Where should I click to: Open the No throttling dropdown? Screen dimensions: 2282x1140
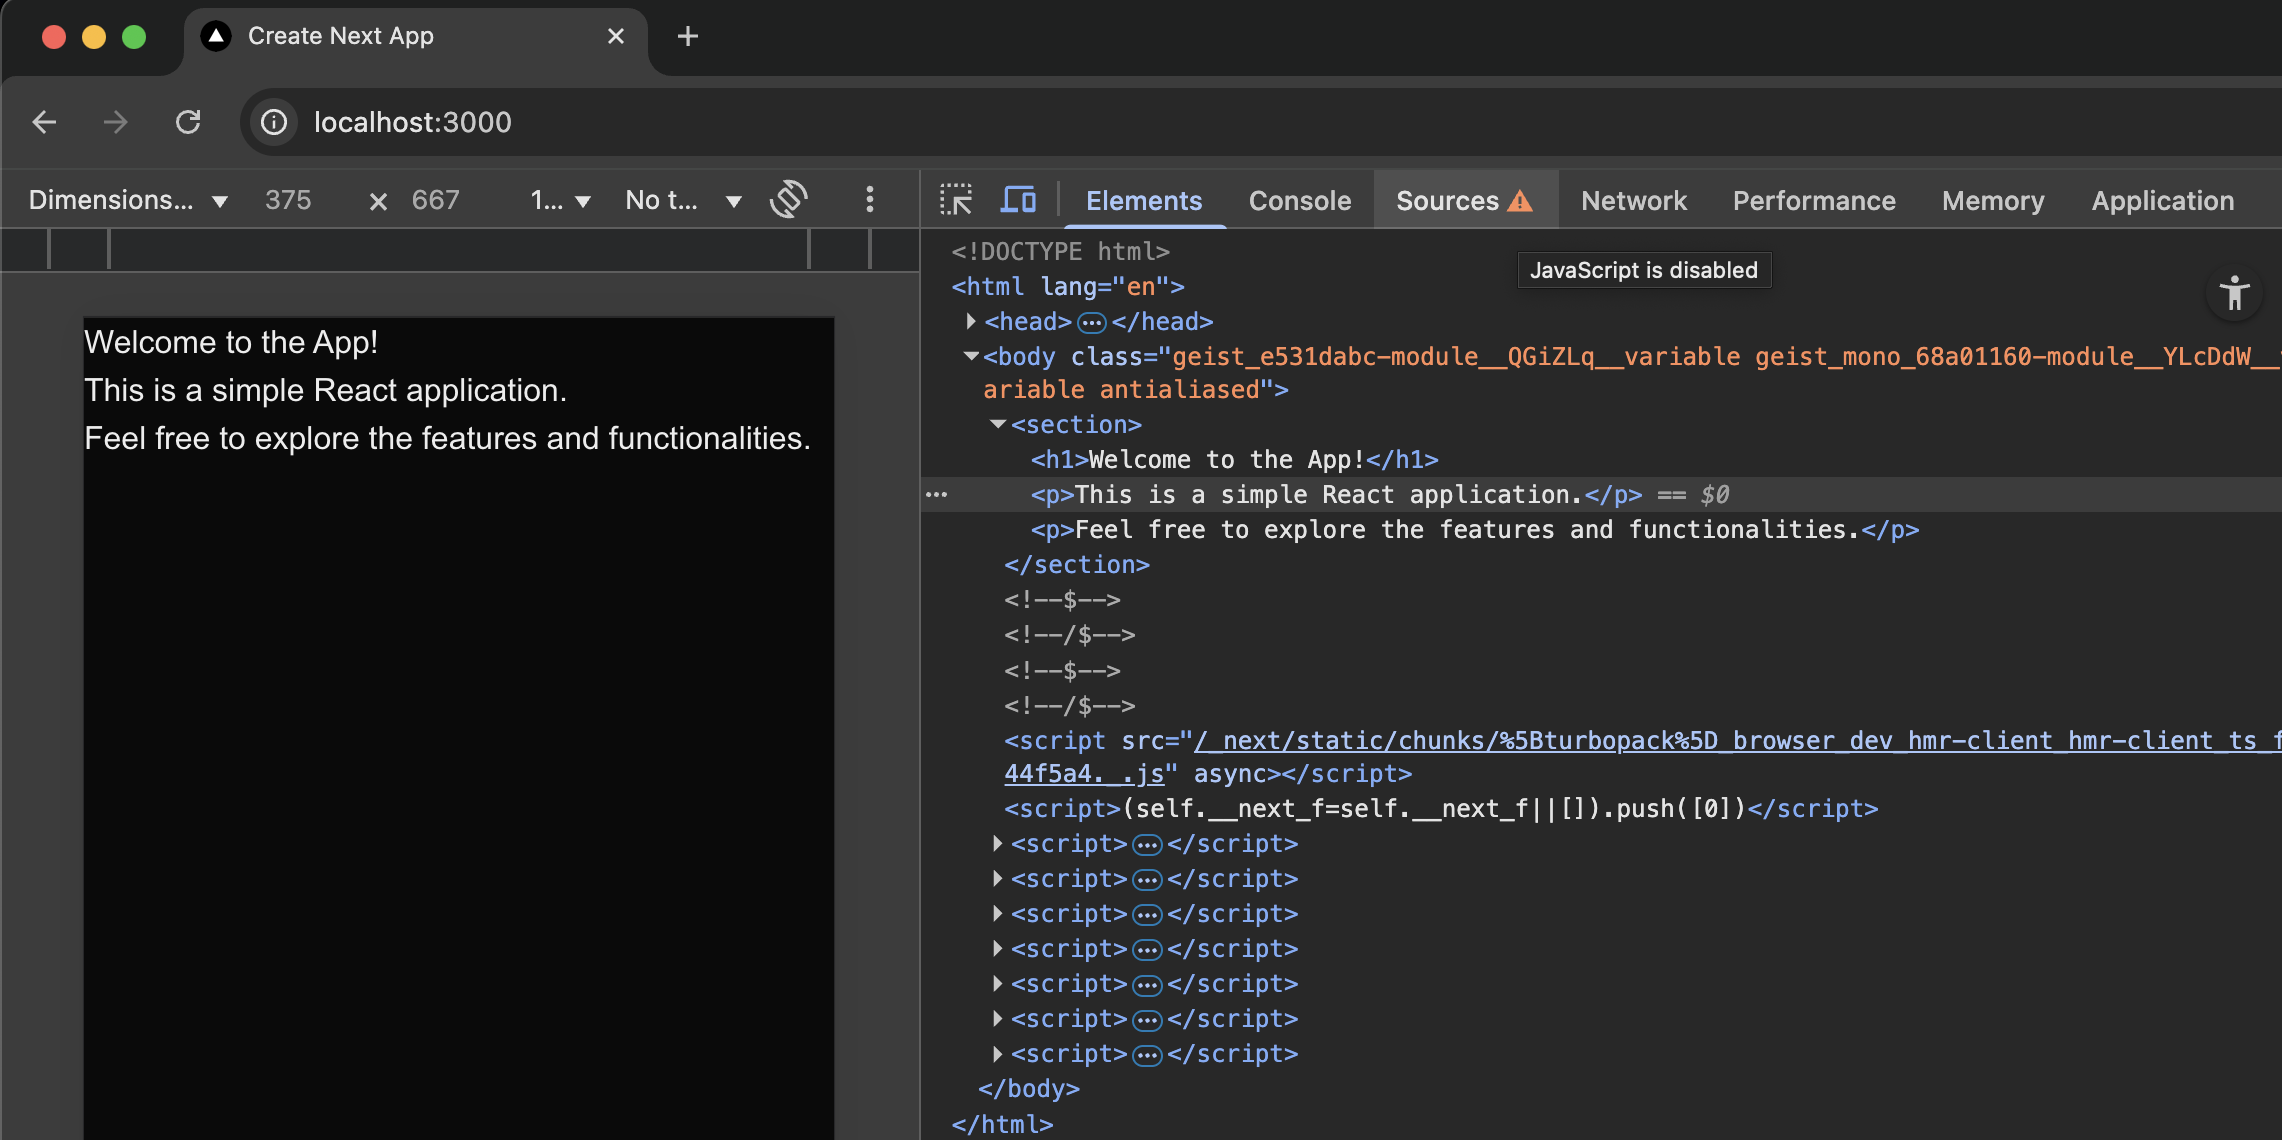684,200
